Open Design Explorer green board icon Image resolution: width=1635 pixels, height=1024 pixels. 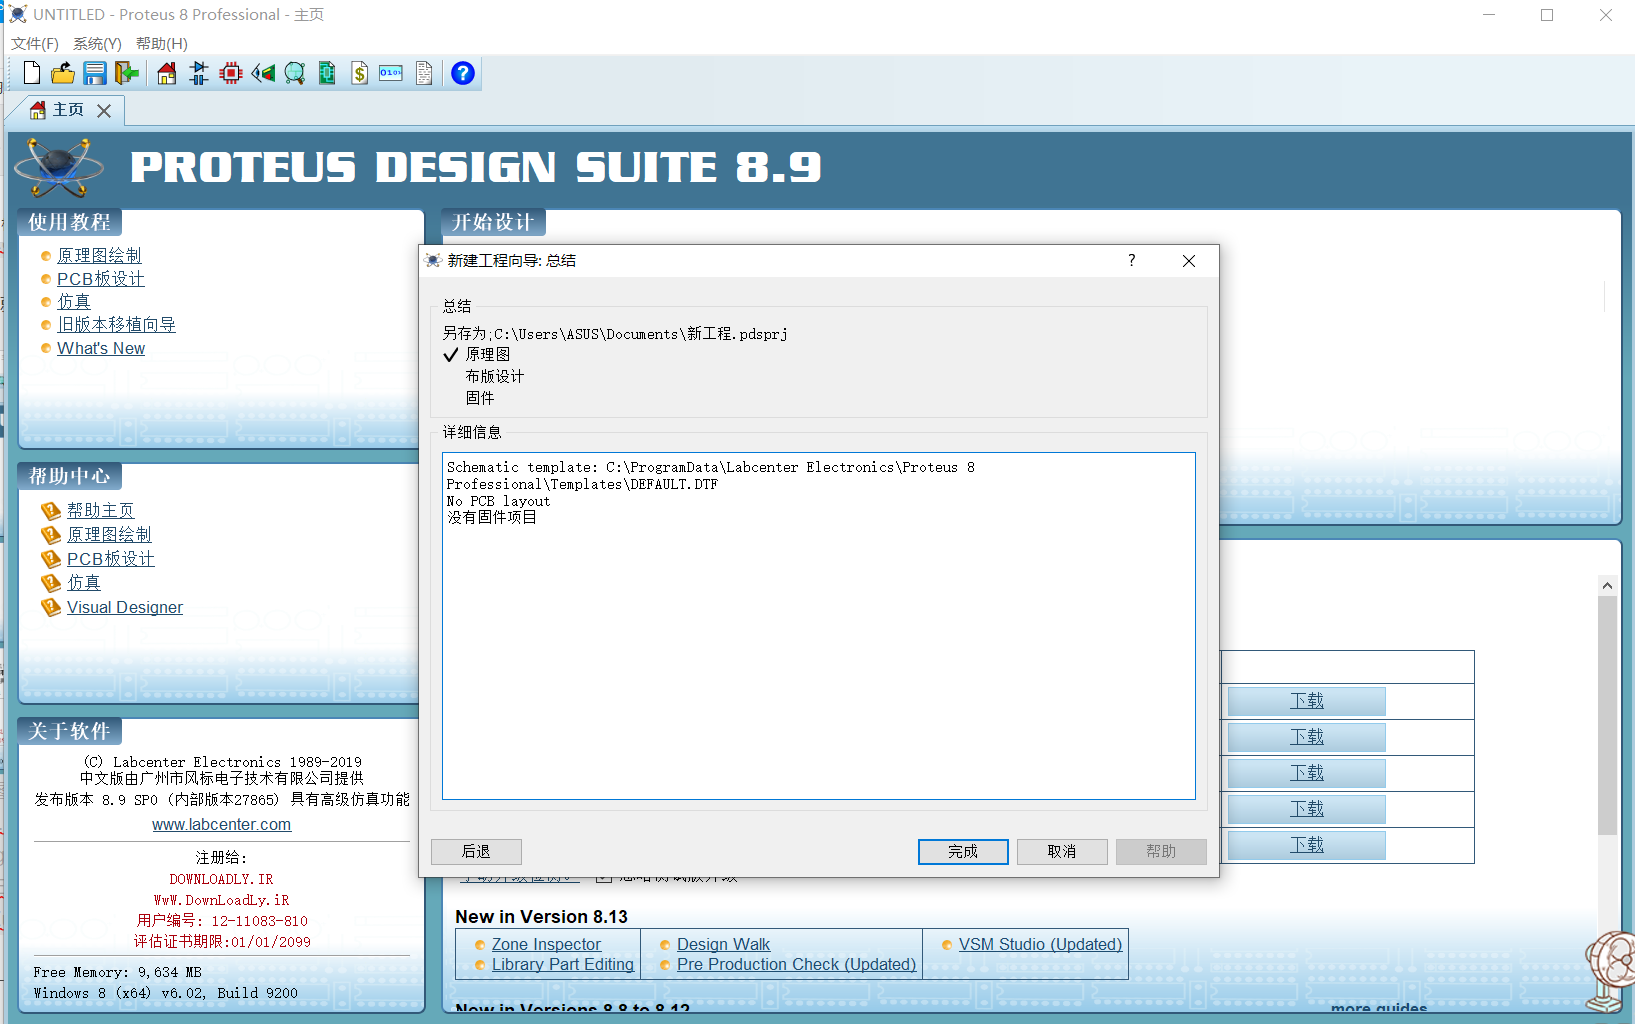coord(327,73)
